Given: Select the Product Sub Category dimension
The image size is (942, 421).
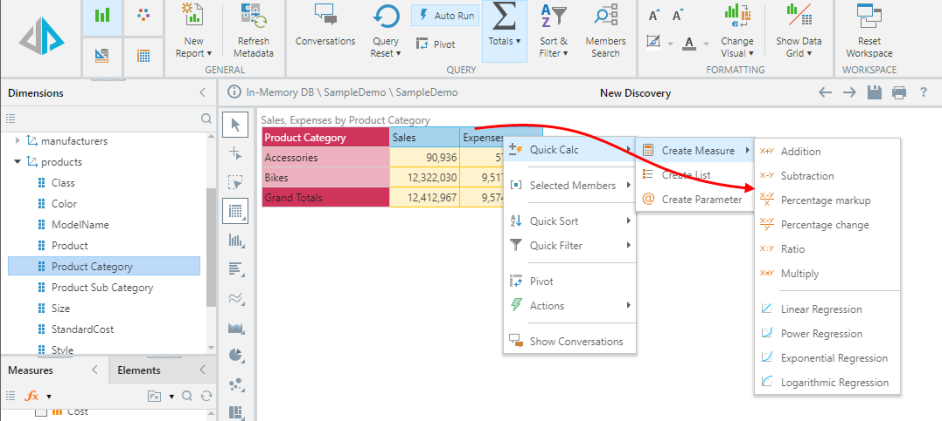Looking at the screenshot, I should click(102, 287).
